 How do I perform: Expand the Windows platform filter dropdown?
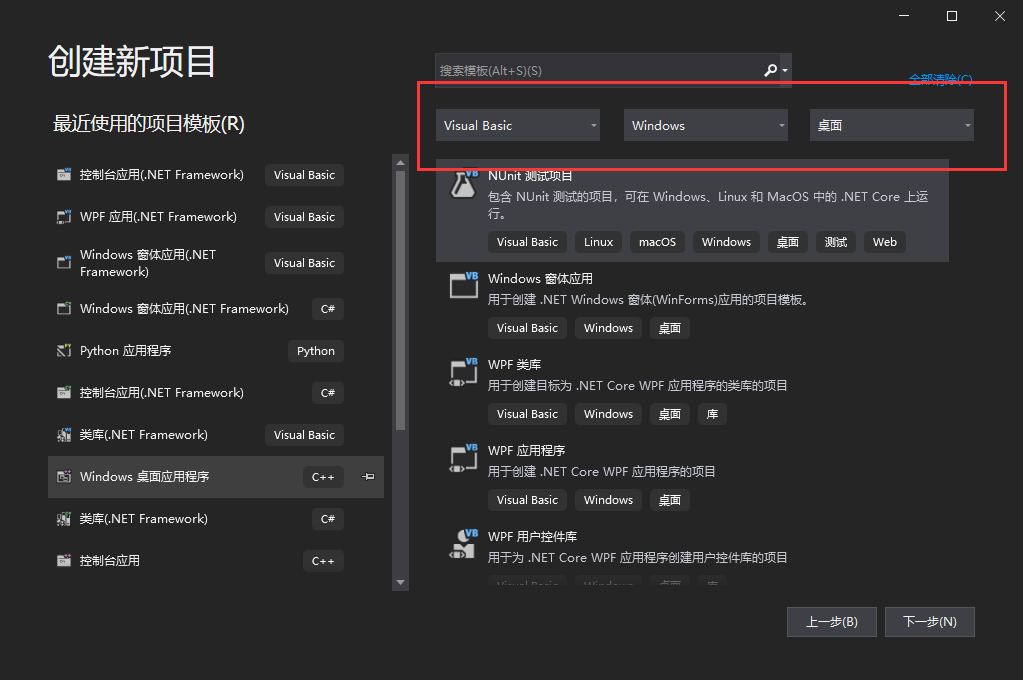coord(706,125)
